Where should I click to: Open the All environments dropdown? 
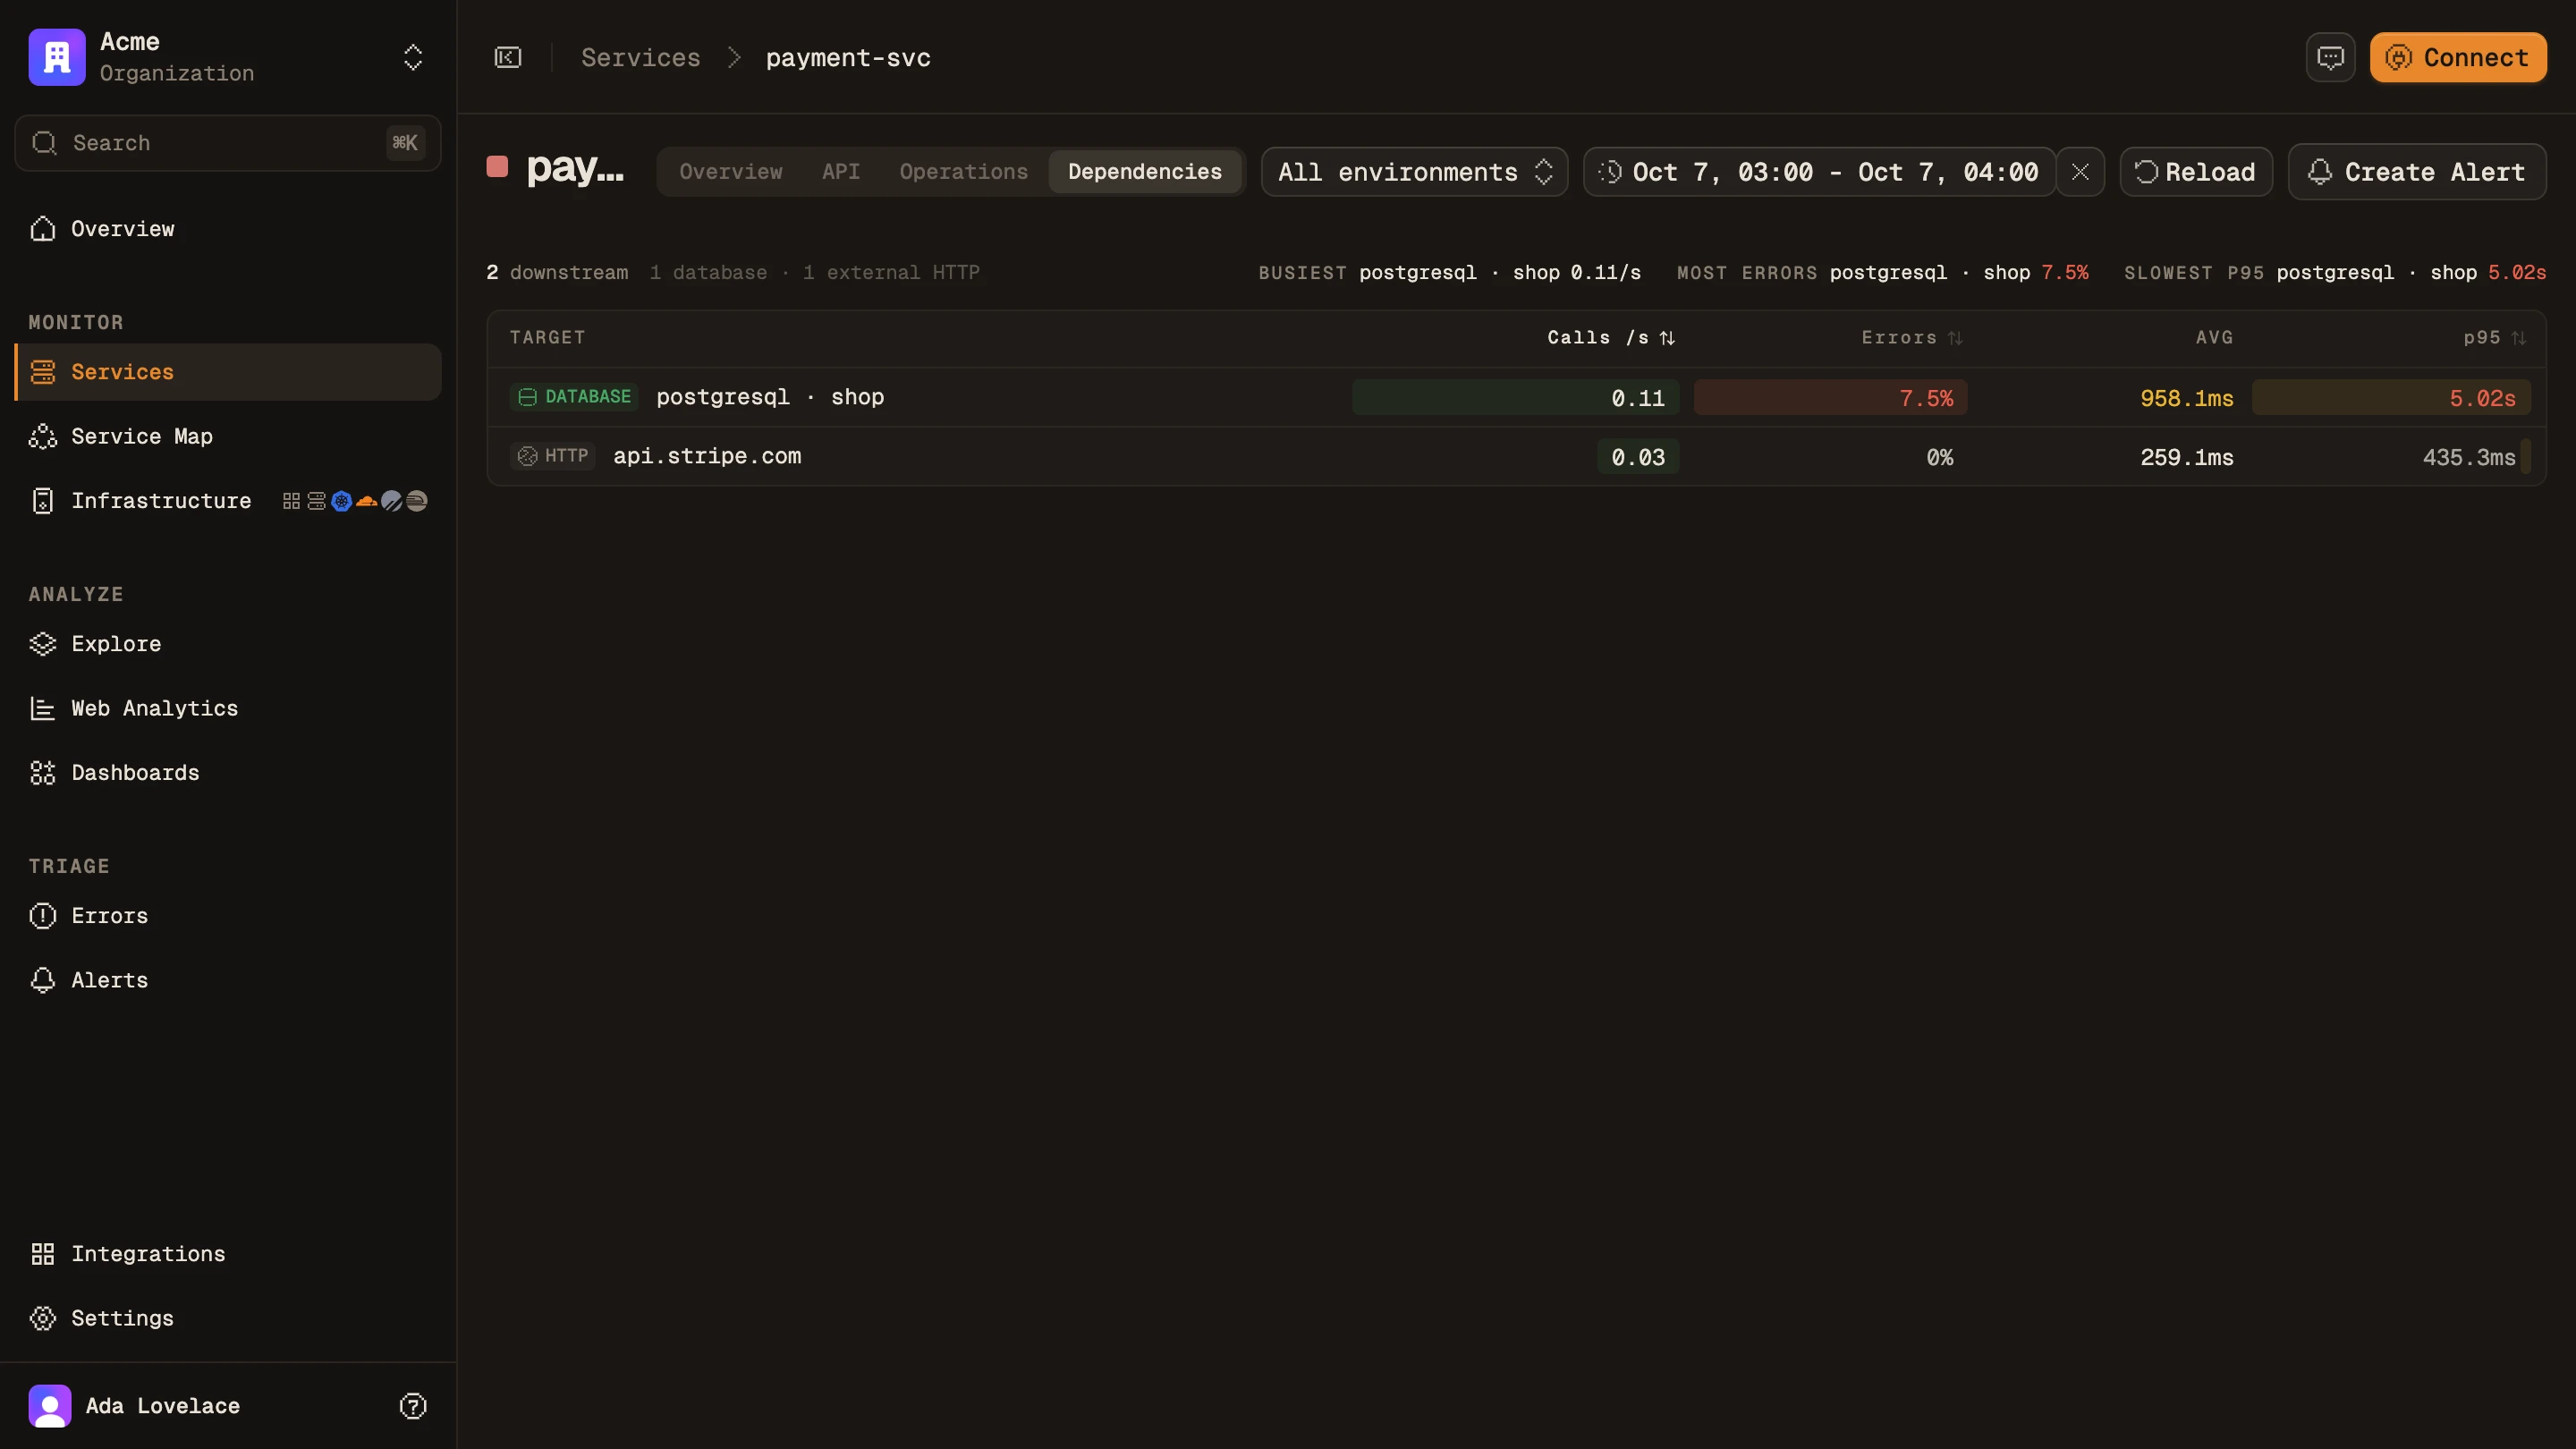pyautogui.click(x=1415, y=172)
